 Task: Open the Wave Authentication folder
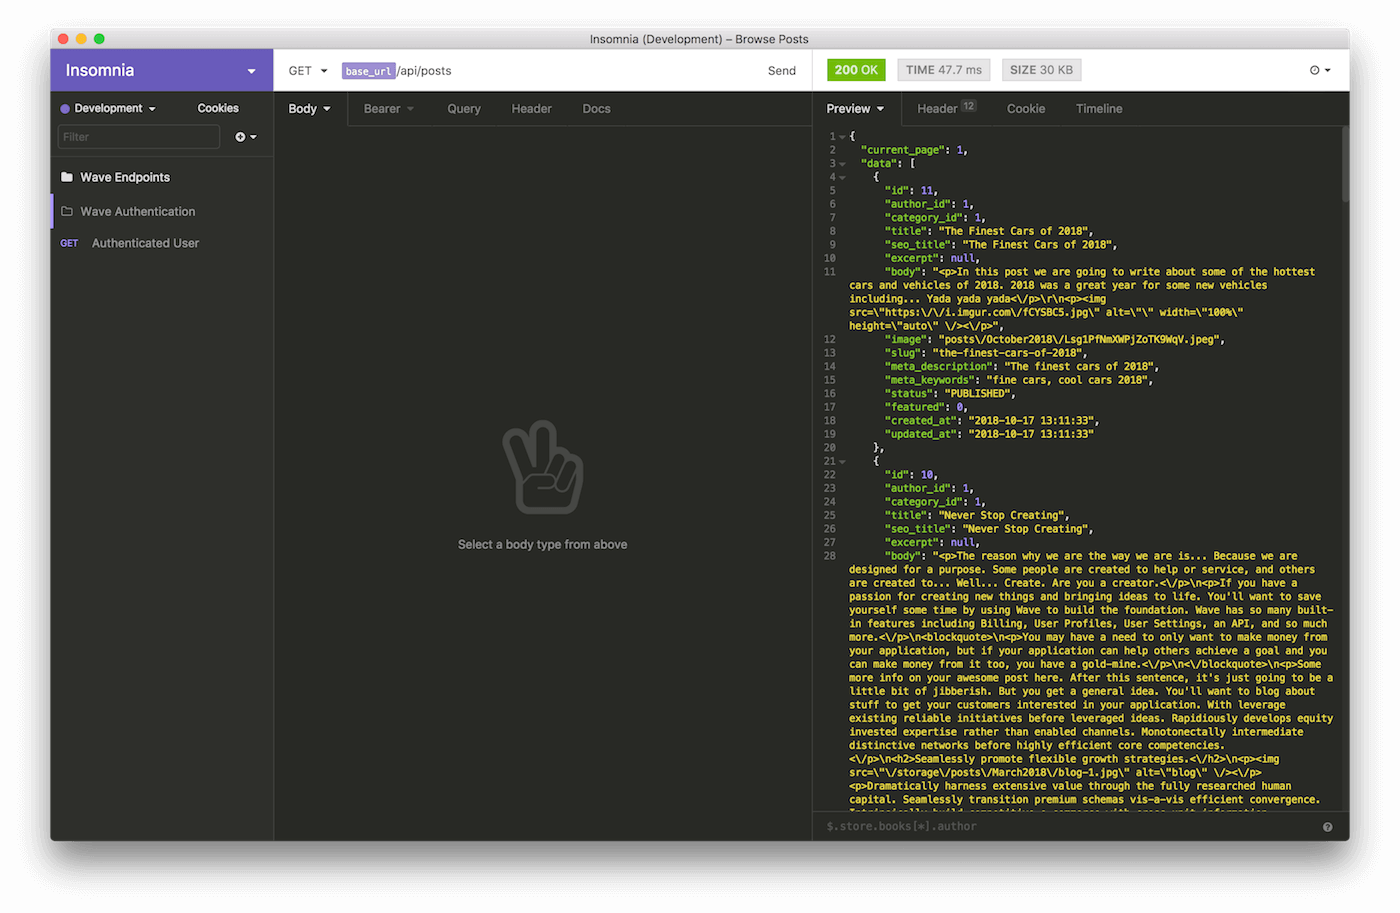coord(137,211)
